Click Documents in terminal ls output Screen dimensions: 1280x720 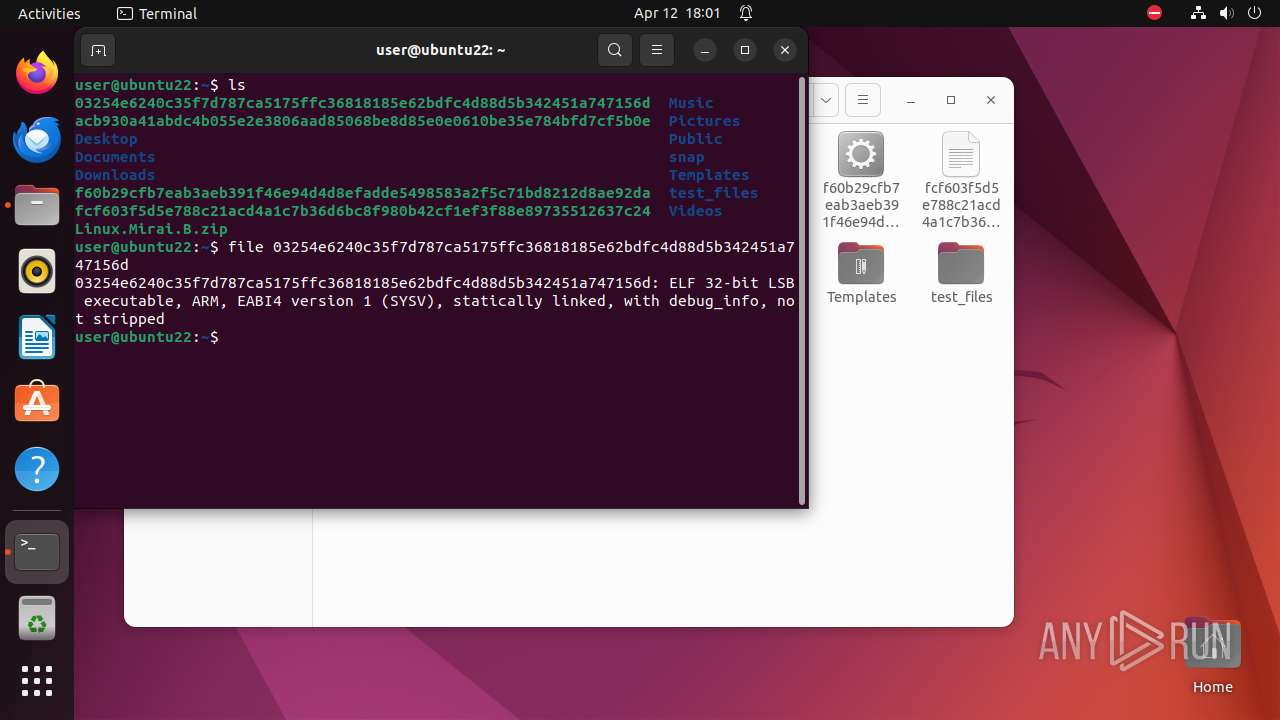tap(115, 157)
